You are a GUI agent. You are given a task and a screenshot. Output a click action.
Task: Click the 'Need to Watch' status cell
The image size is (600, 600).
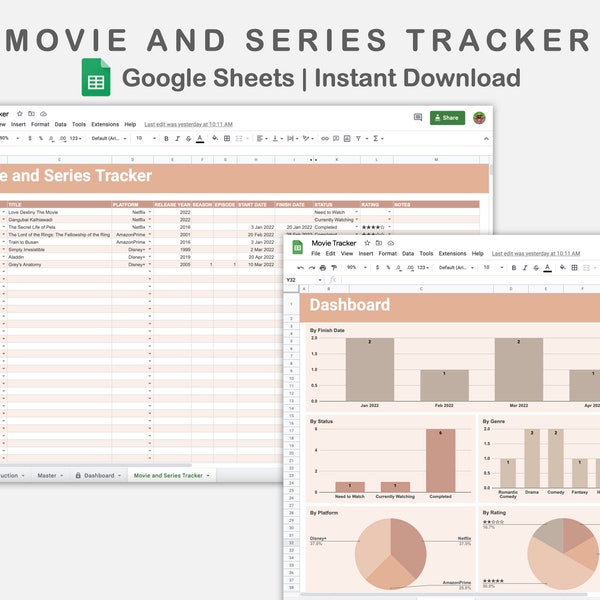click(x=337, y=212)
